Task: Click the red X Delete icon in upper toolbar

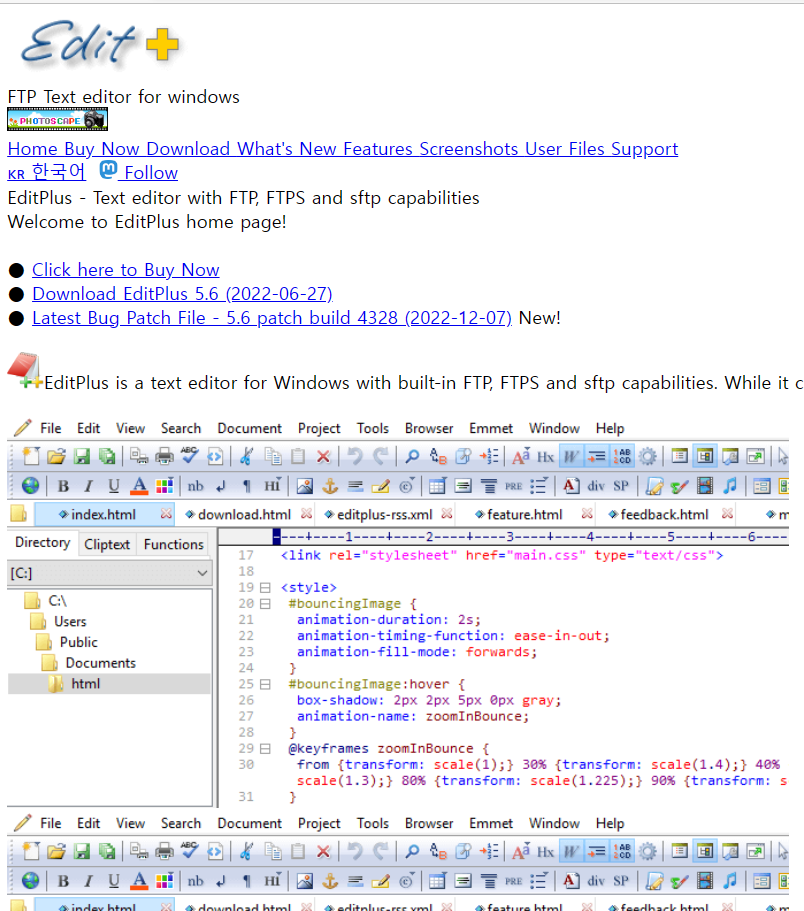Action: 324,457
